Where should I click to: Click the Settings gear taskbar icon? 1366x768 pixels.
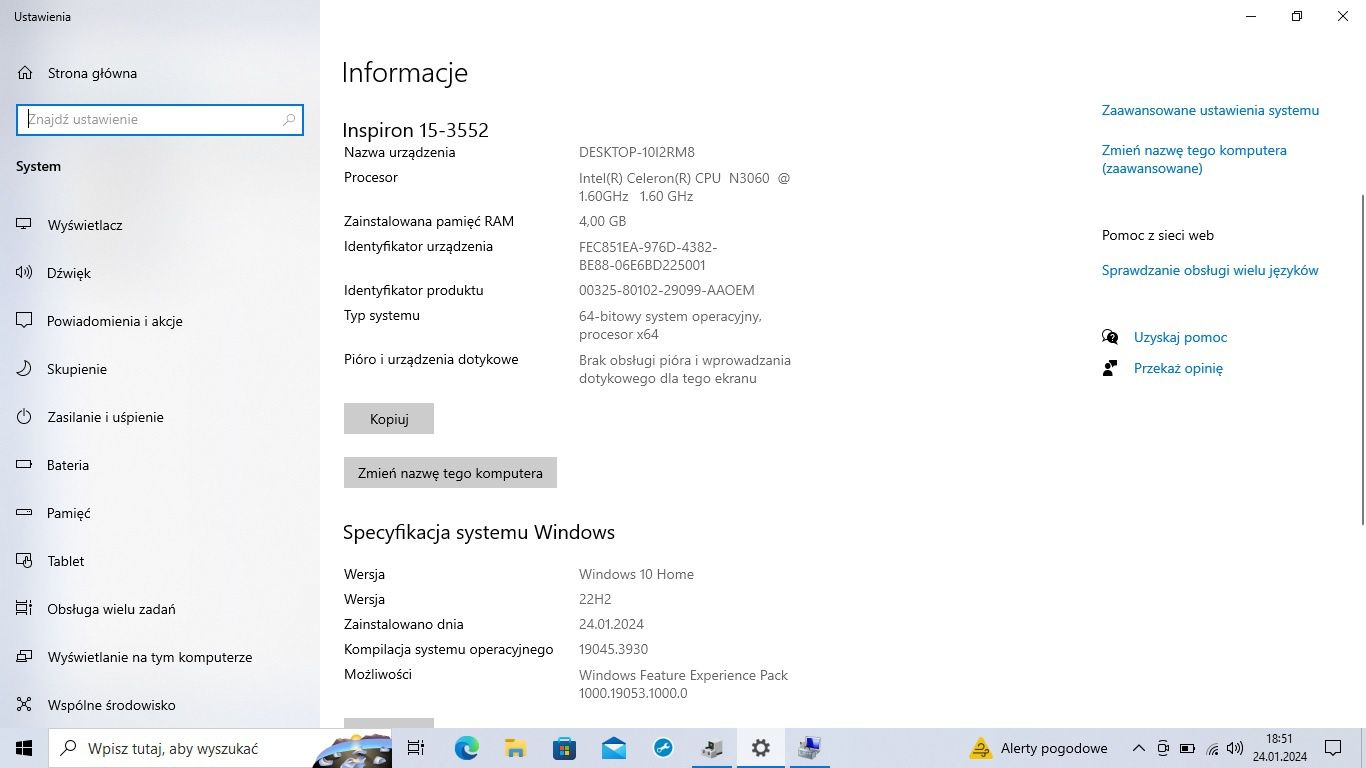pos(761,748)
